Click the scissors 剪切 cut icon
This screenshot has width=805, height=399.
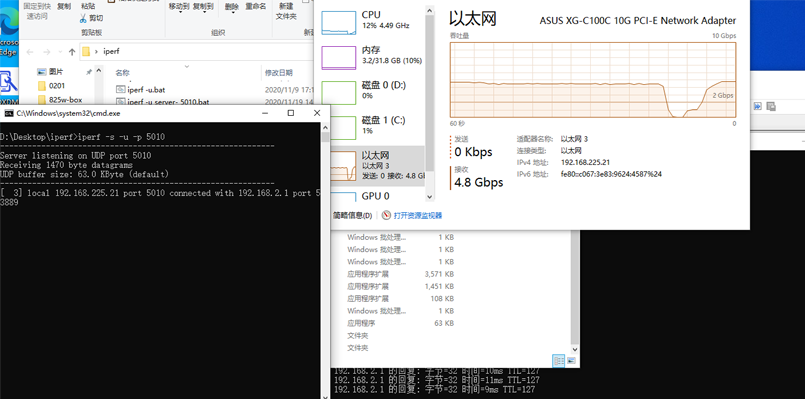[83, 18]
